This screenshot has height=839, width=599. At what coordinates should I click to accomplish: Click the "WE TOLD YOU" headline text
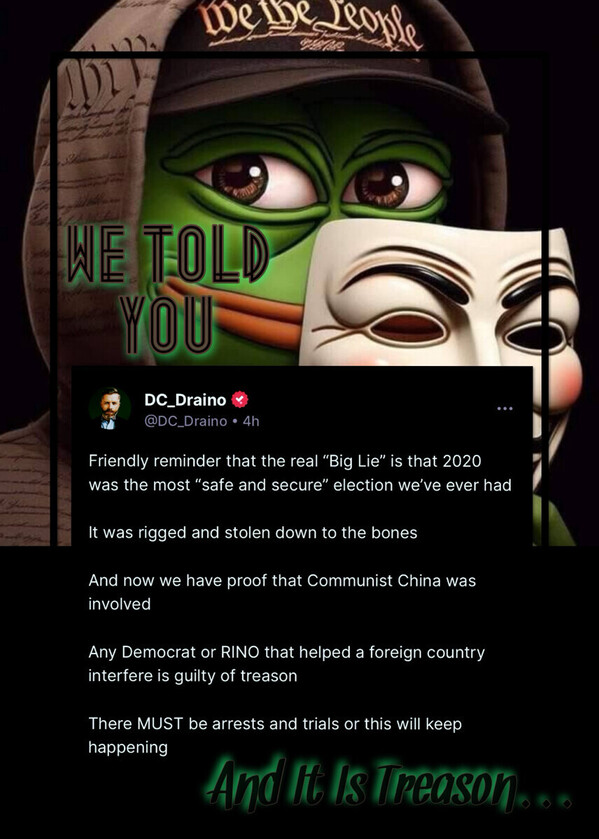click(166, 289)
